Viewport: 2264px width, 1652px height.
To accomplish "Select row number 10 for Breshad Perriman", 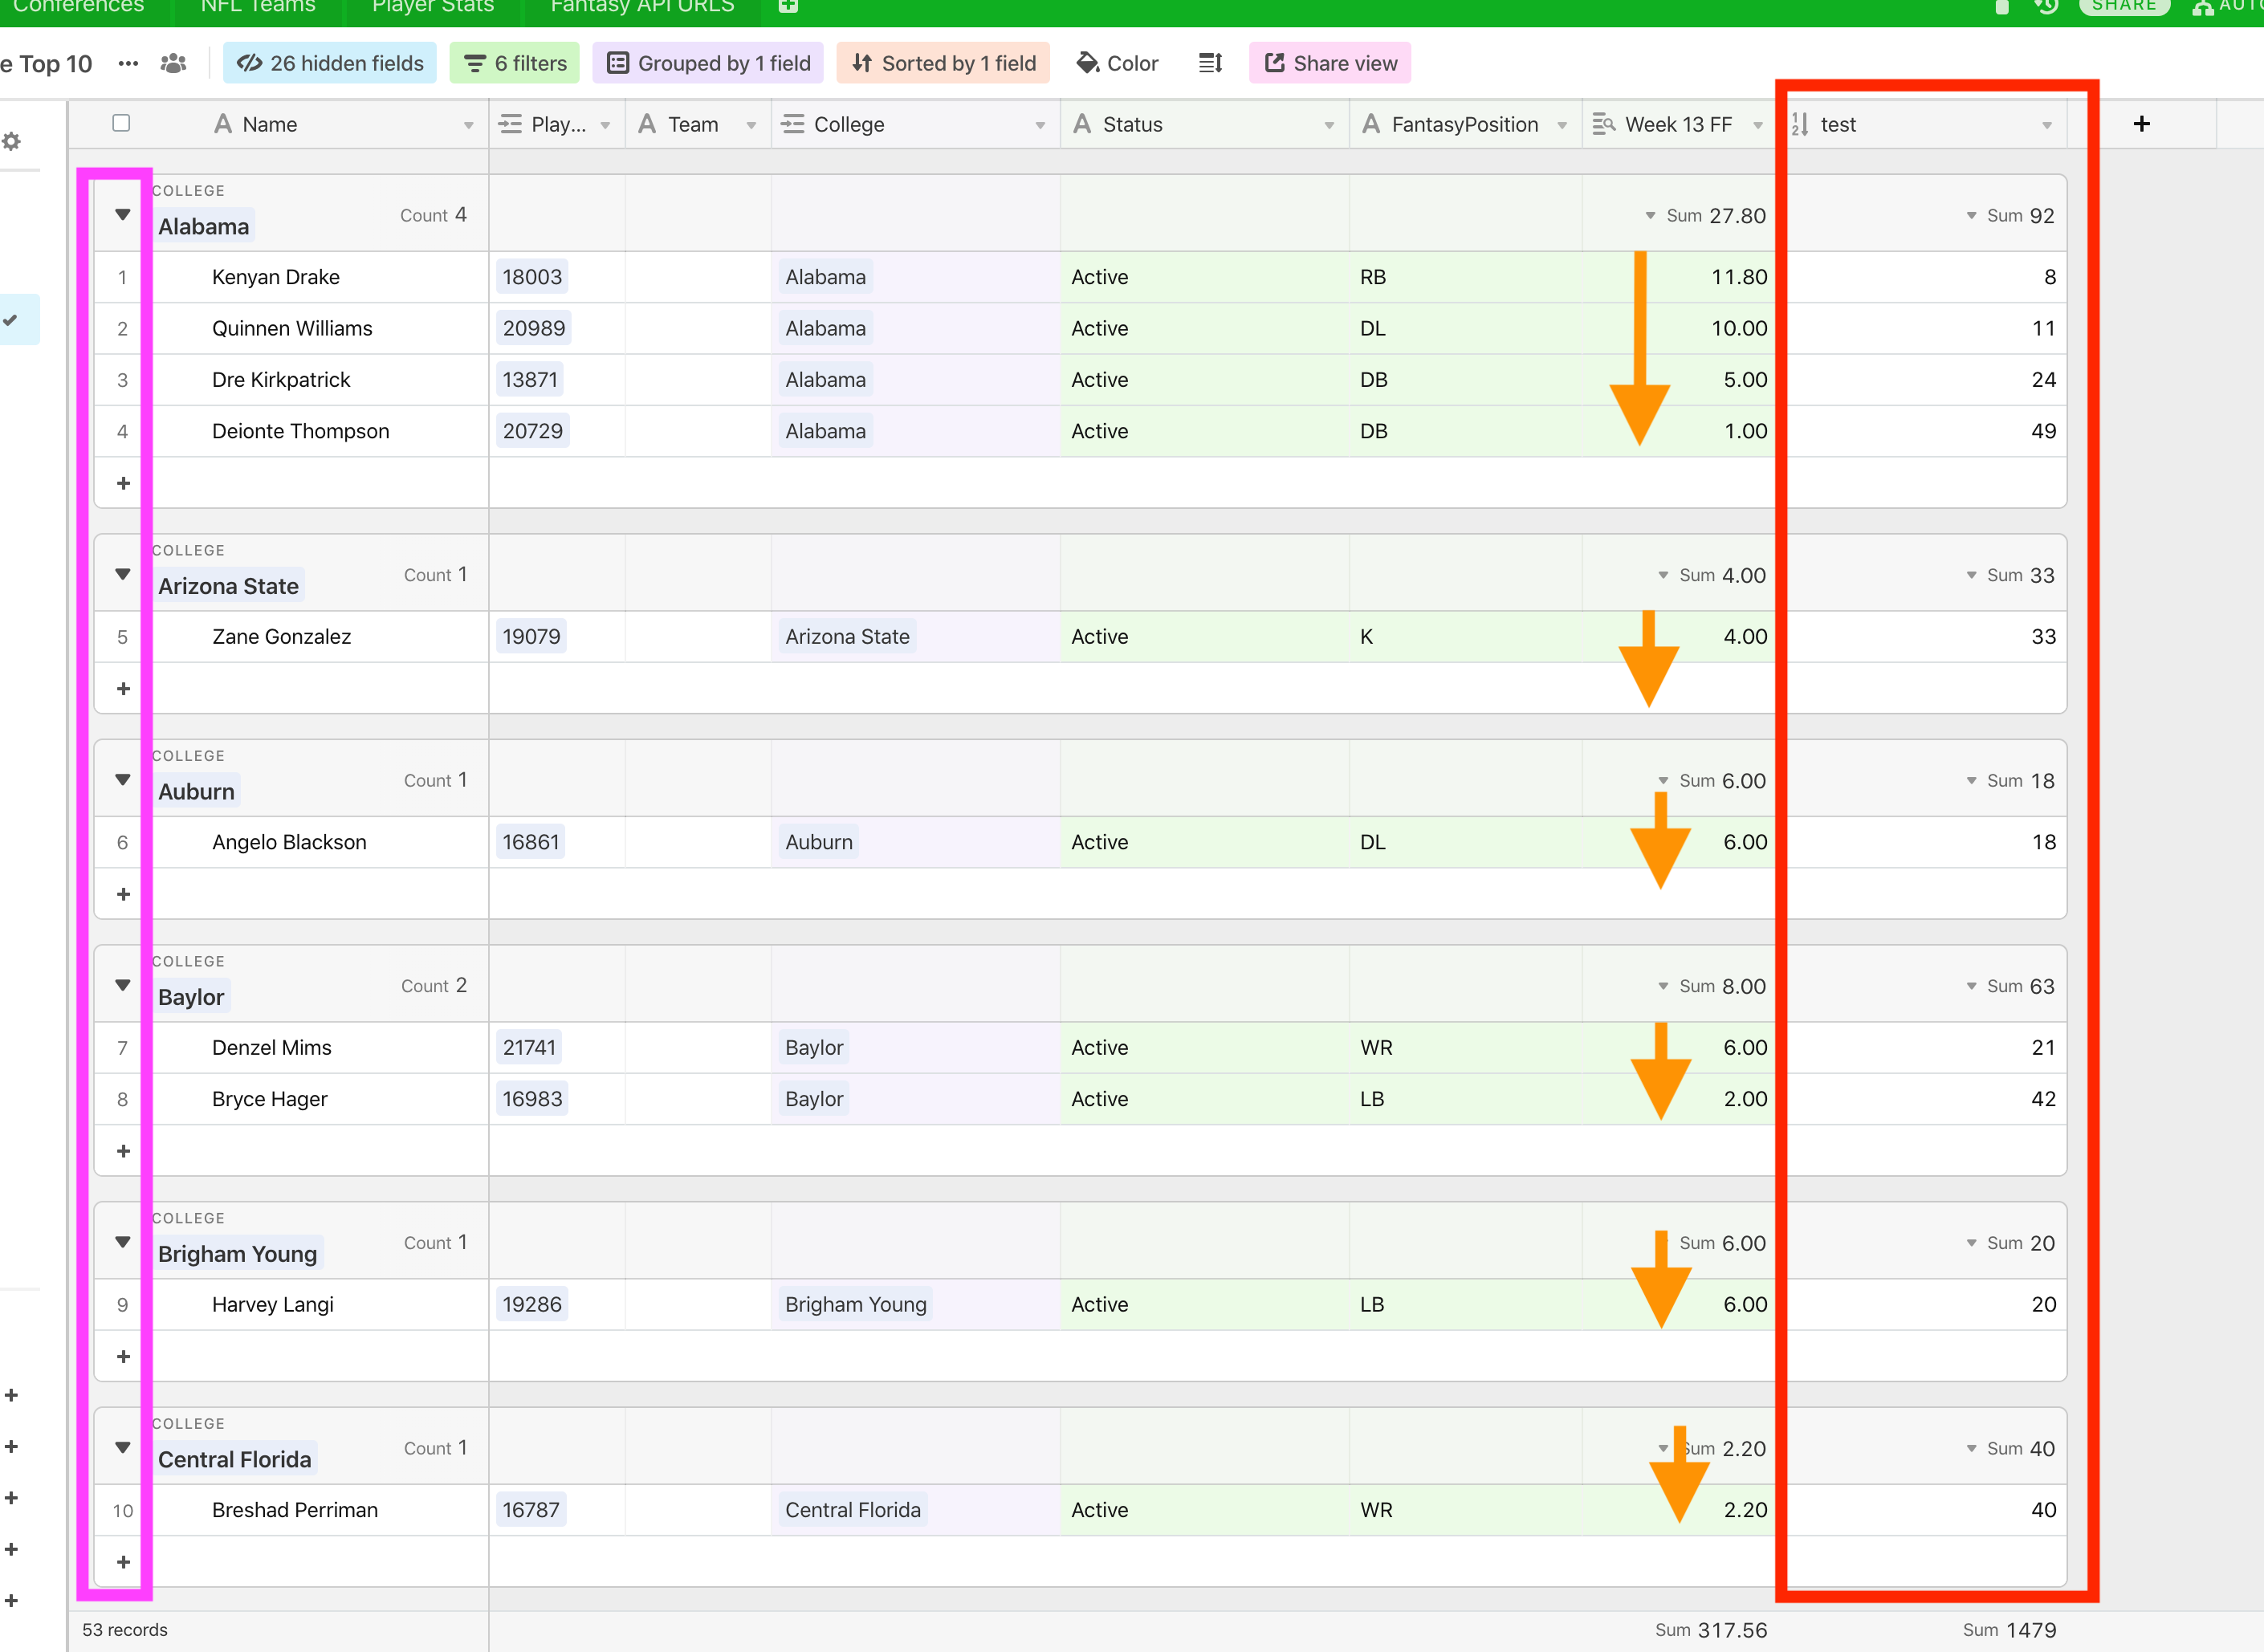I will [122, 1510].
